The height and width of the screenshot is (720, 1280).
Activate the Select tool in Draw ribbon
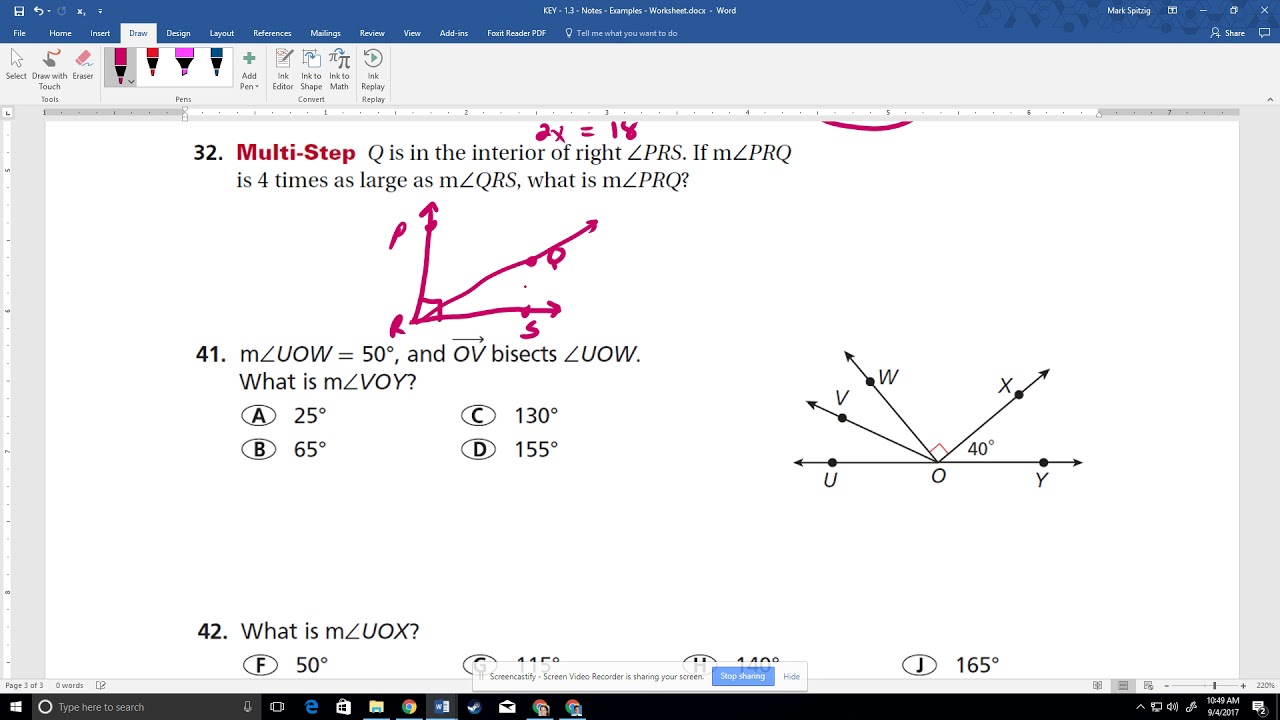(x=16, y=65)
